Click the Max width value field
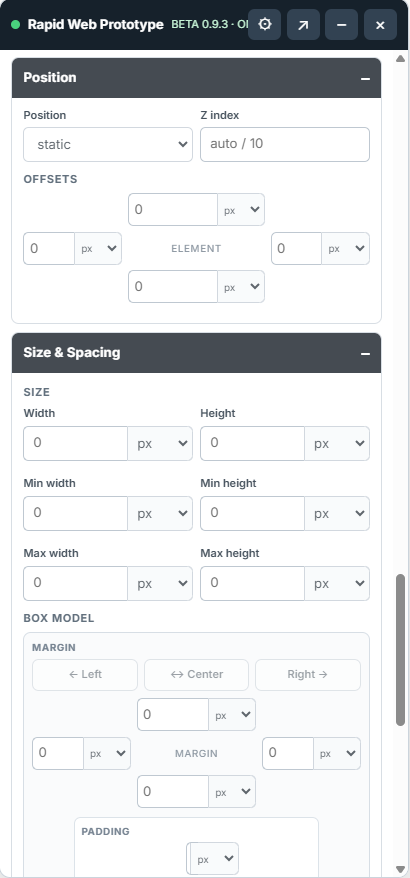This screenshot has height=878, width=410. tap(76, 583)
